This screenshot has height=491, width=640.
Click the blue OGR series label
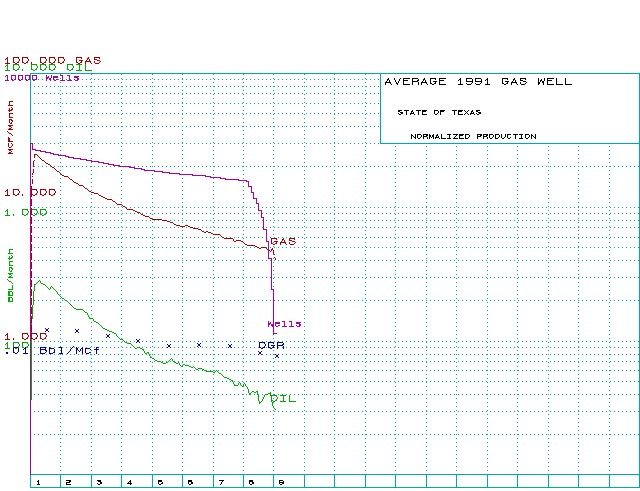[x=271, y=344]
